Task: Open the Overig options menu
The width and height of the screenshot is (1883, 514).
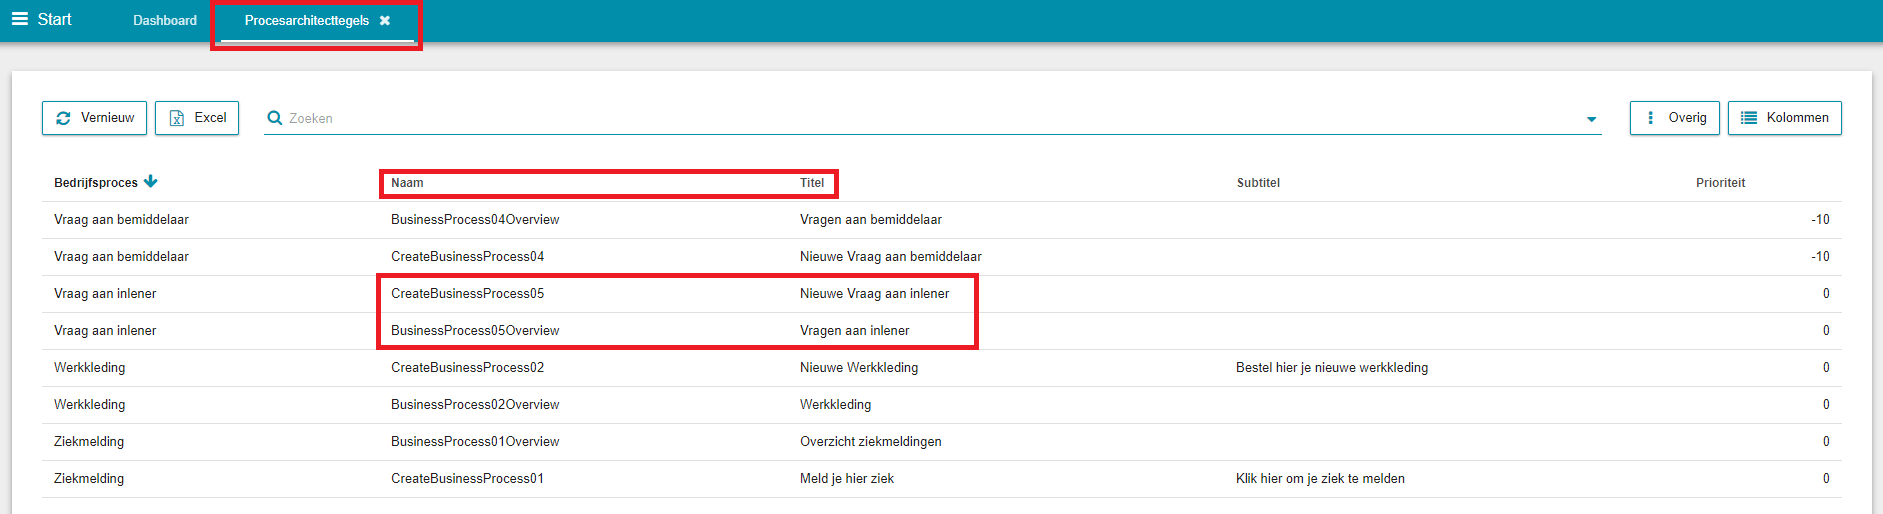Action: (x=1675, y=118)
